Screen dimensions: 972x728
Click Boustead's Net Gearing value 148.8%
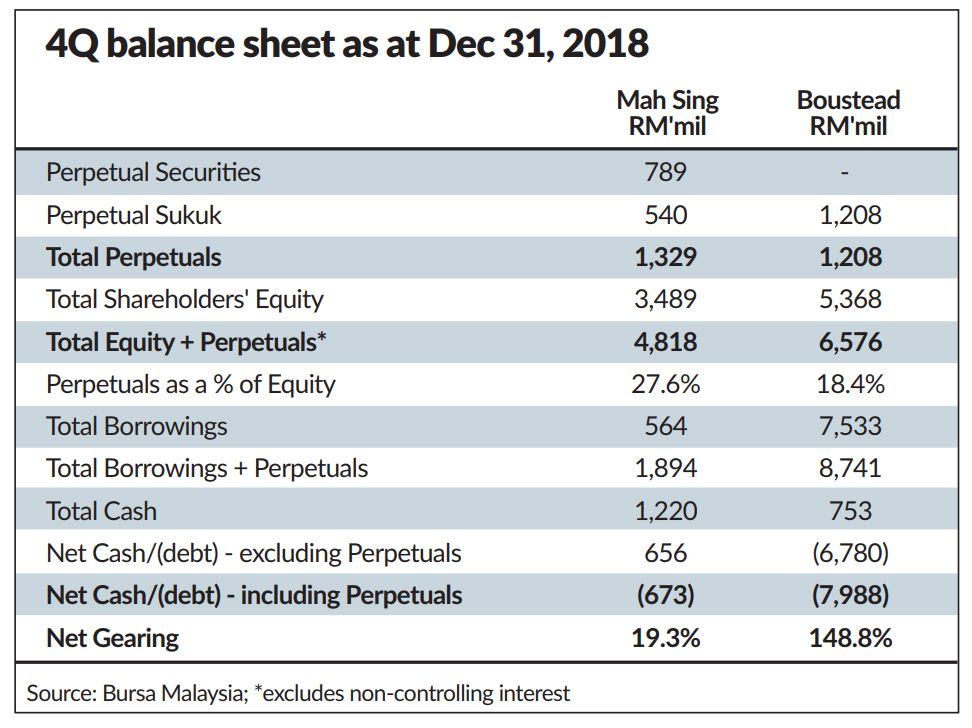(x=850, y=638)
